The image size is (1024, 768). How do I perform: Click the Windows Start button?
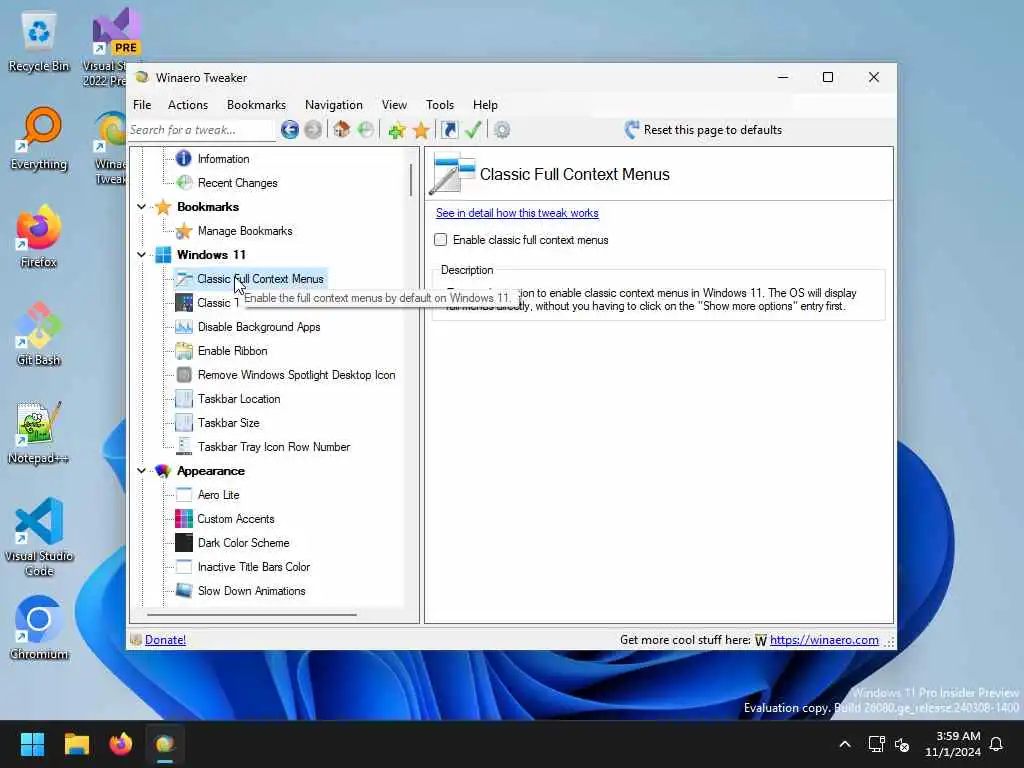pyautogui.click(x=32, y=744)
